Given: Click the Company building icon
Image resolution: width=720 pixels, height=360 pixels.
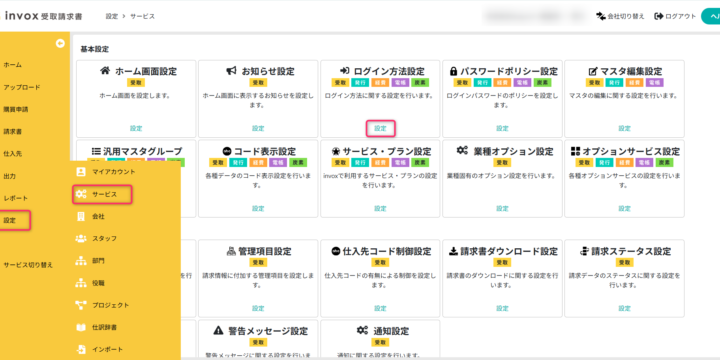Looking at the screenshot, I should coord(81,216).
